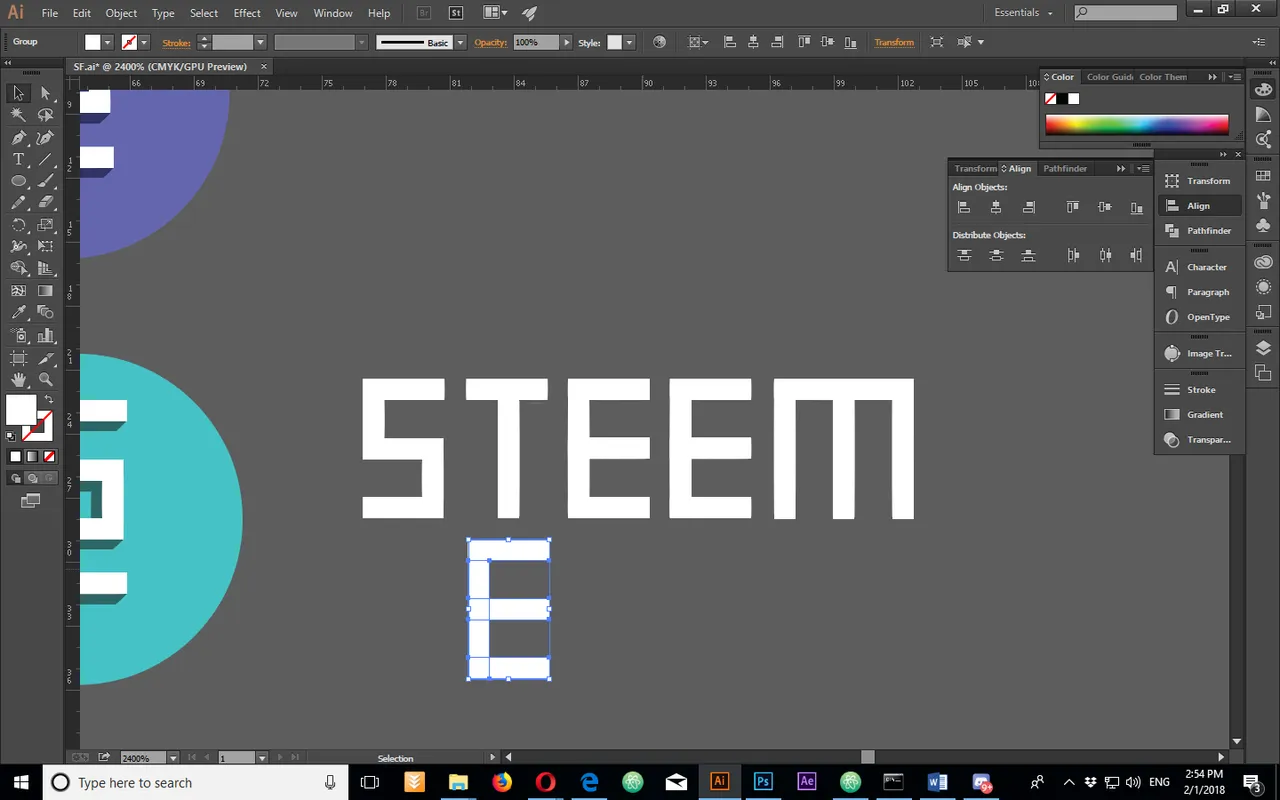Select the Scale tool
Viewport: 1280px width, 800px height.
[x=45, y=225]
